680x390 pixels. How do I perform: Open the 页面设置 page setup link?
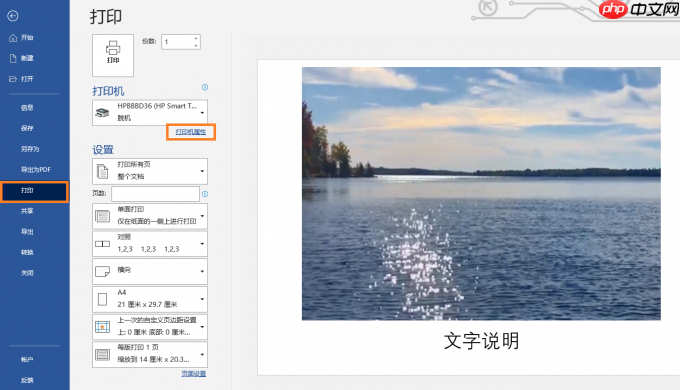coord(194,374)
